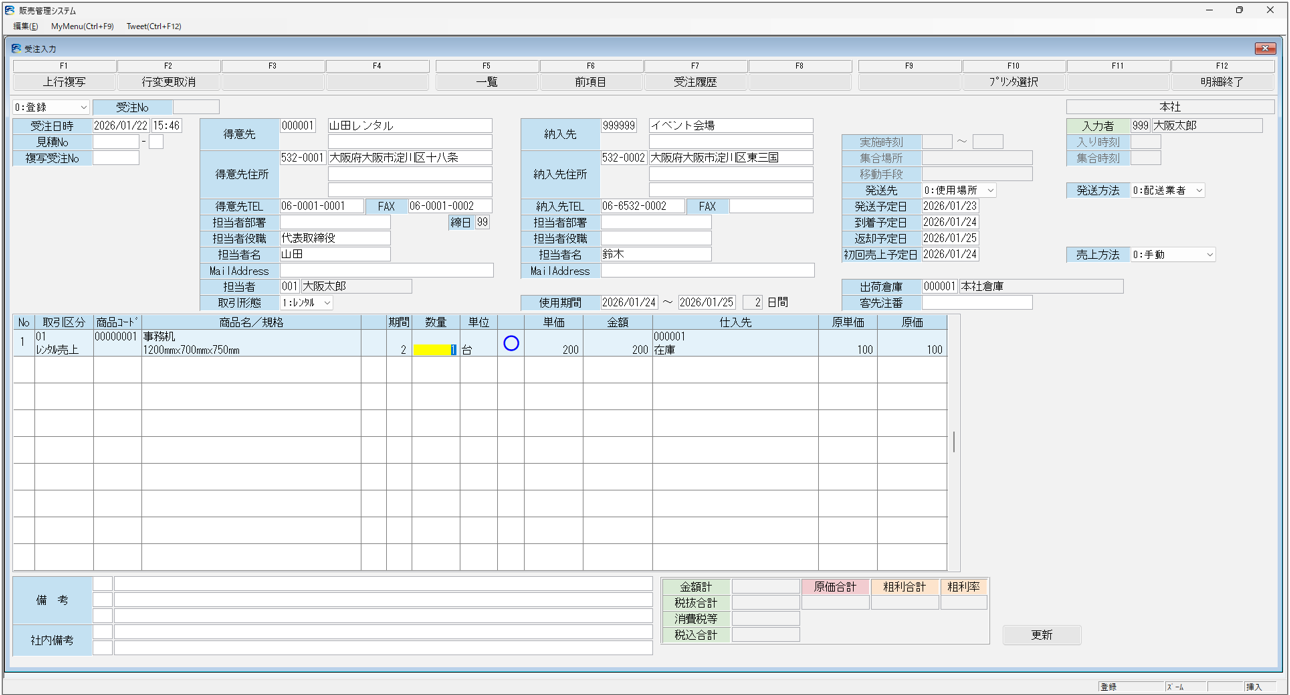The height and width of the screenshot is (695, 1290).
Task: Click the 更新 update button
Action: pos(1041,635)
